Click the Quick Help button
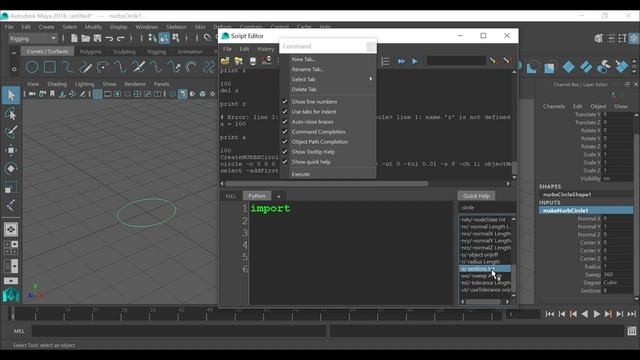 476,196
